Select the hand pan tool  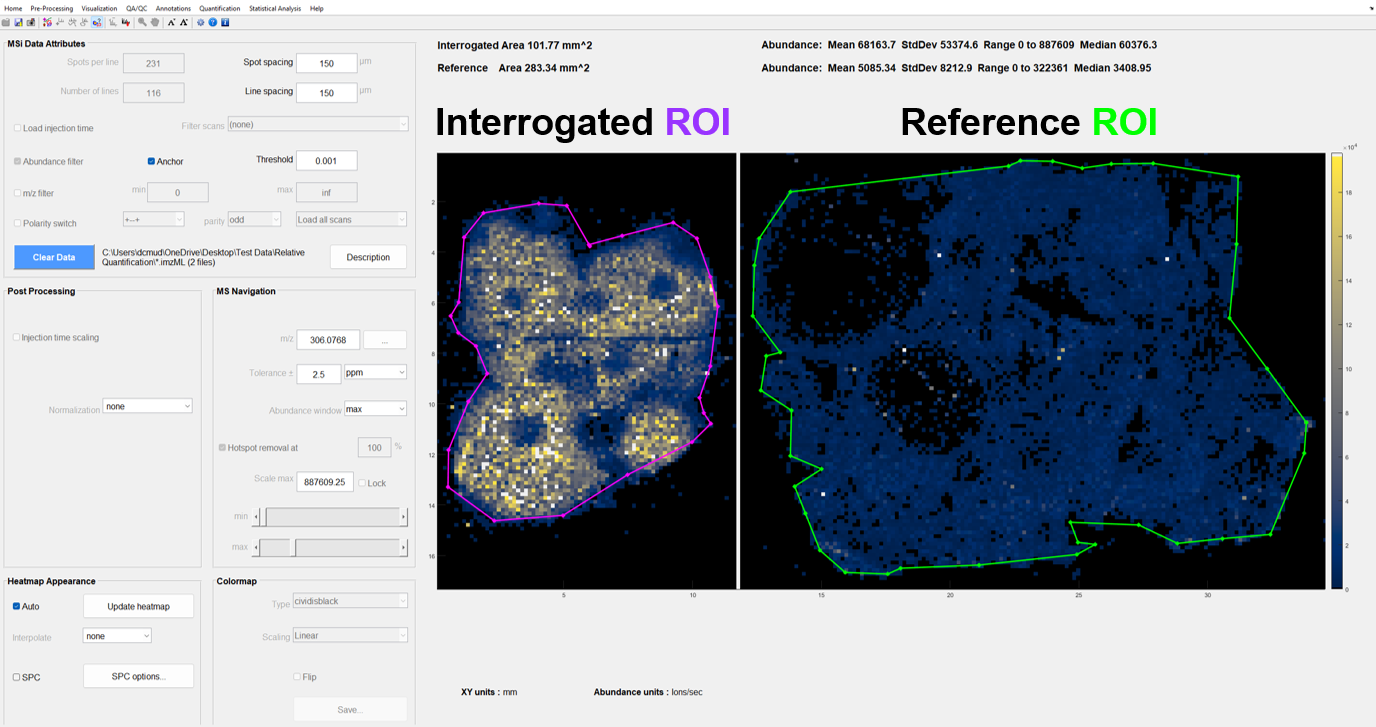pyautogui.click(x=155, y=22)
